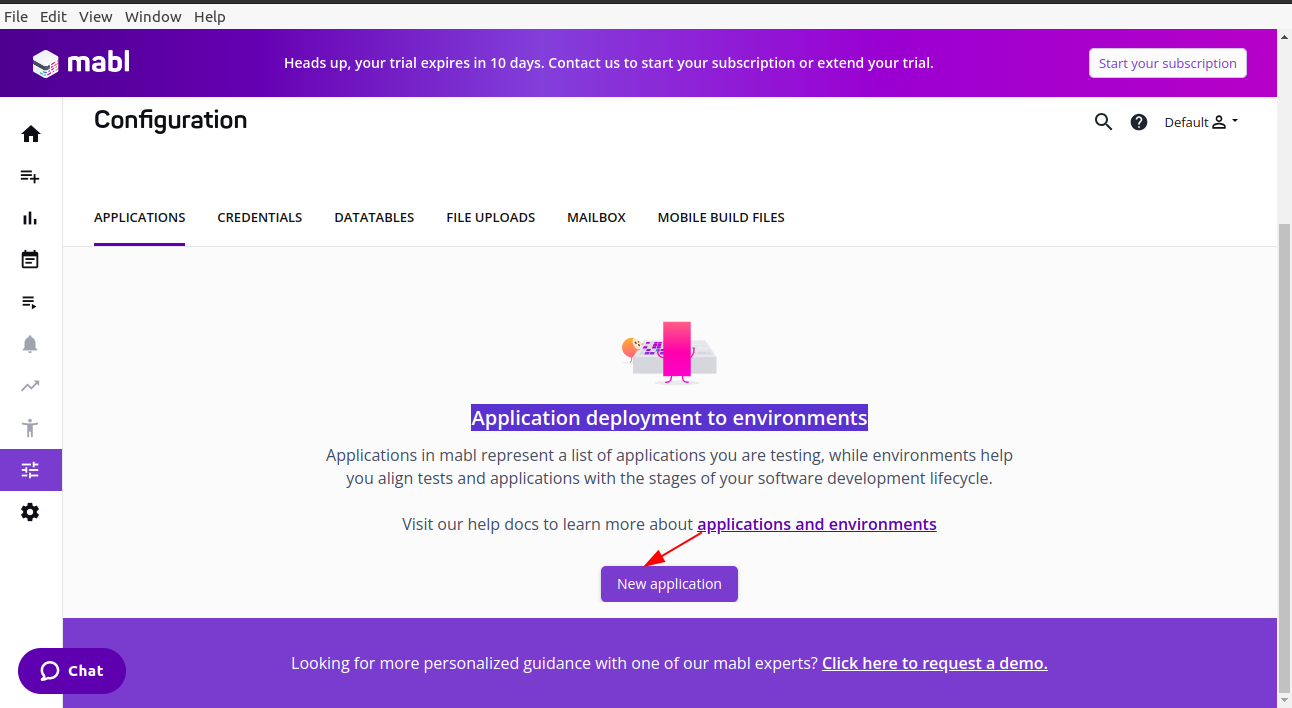This screenshot has height=708, width=1292.
Task: Follow the applications and environments link
Action: coord(817,524)
